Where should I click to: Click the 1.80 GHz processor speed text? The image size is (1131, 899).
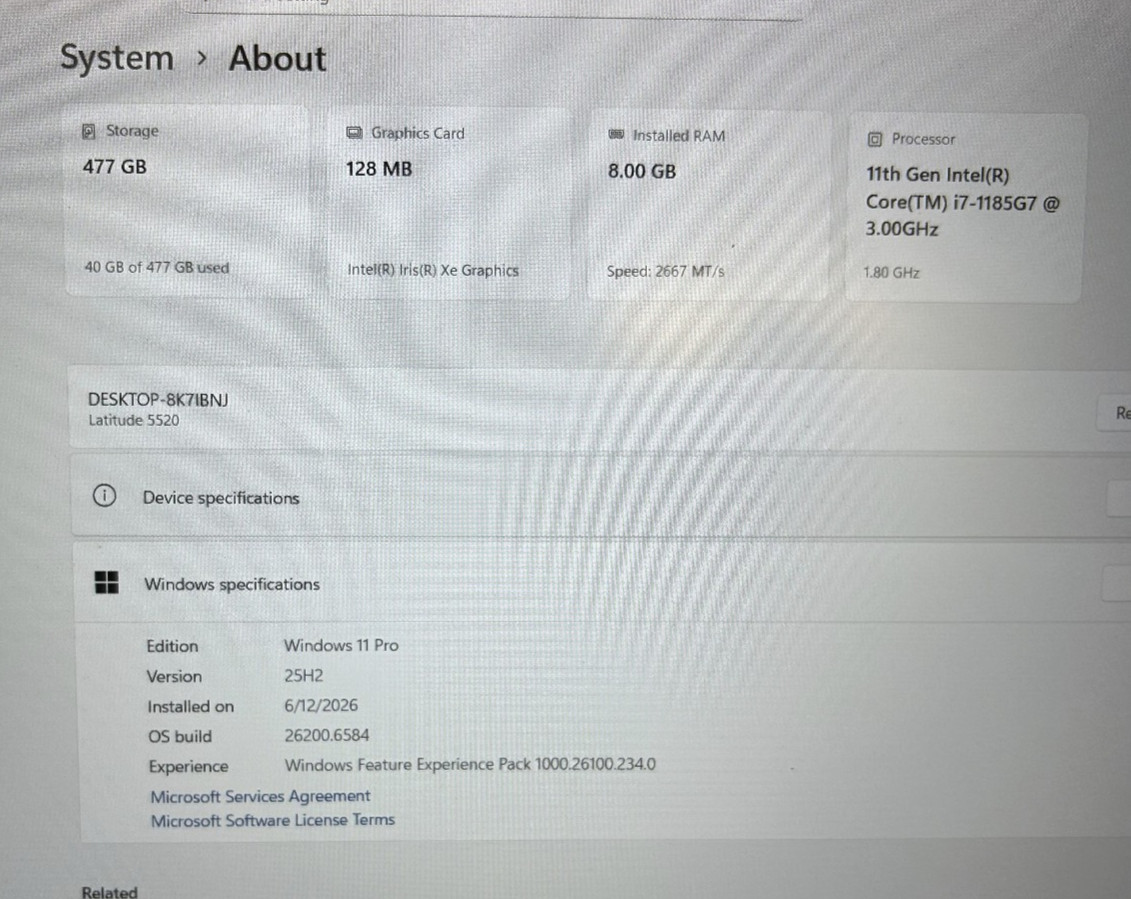coord(892,273)
